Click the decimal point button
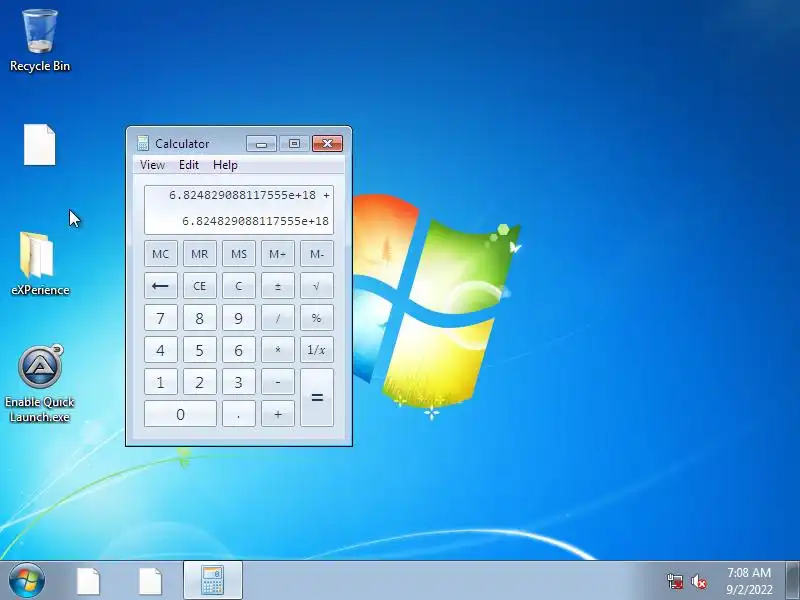The width and height of the screenshot is (800, 600). pyautogui.click(x=239, y=414)
